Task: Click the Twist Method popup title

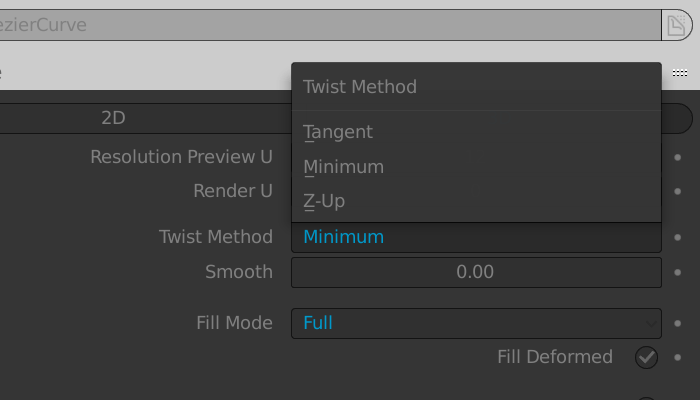Action: [x=360, y=87]
